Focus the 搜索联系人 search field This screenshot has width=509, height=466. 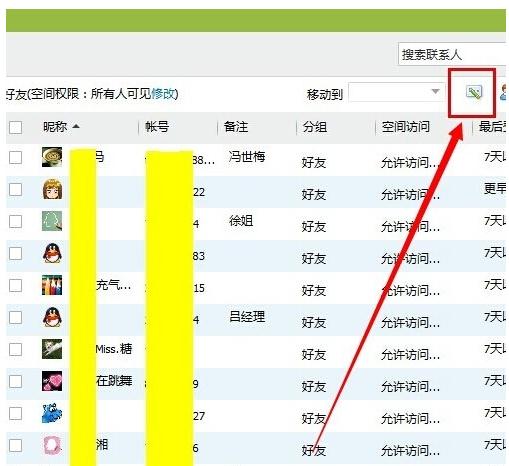tap(452, 54)
